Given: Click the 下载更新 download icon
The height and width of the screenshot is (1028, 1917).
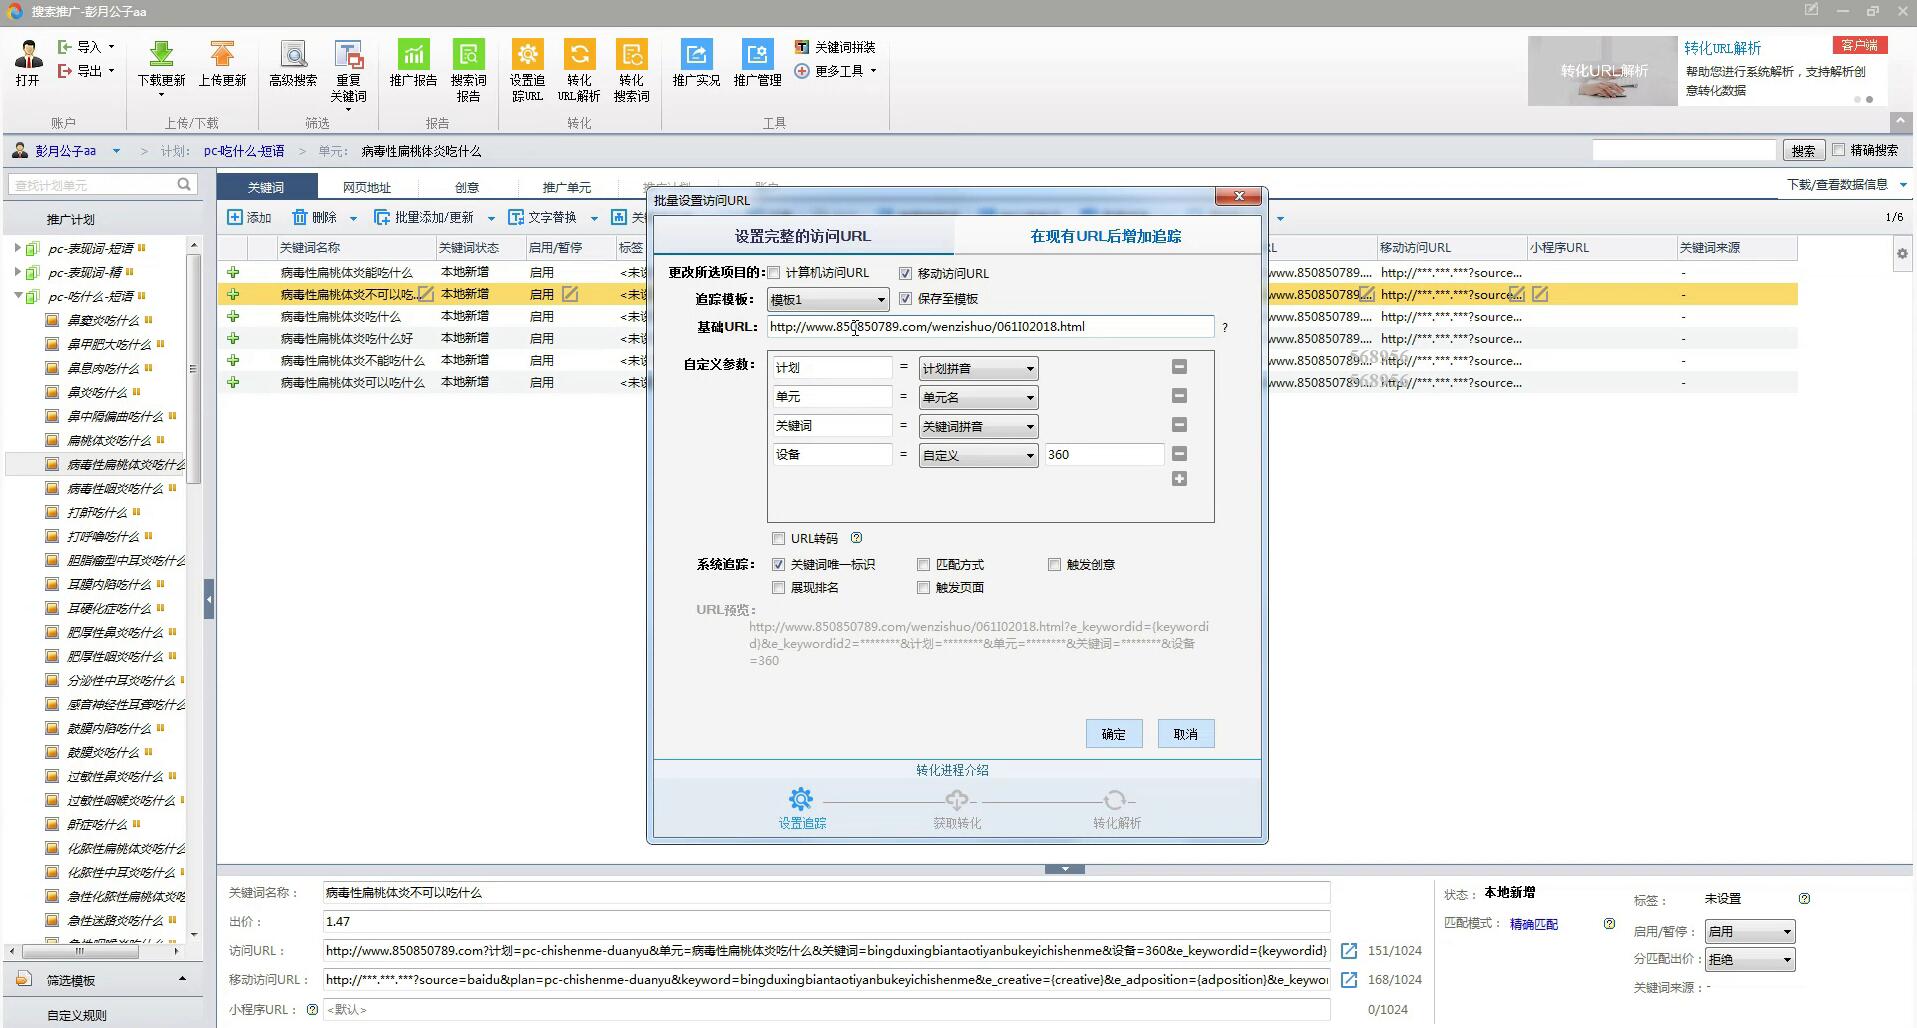Looking at the screenshot, I should [x=161, y=56].
